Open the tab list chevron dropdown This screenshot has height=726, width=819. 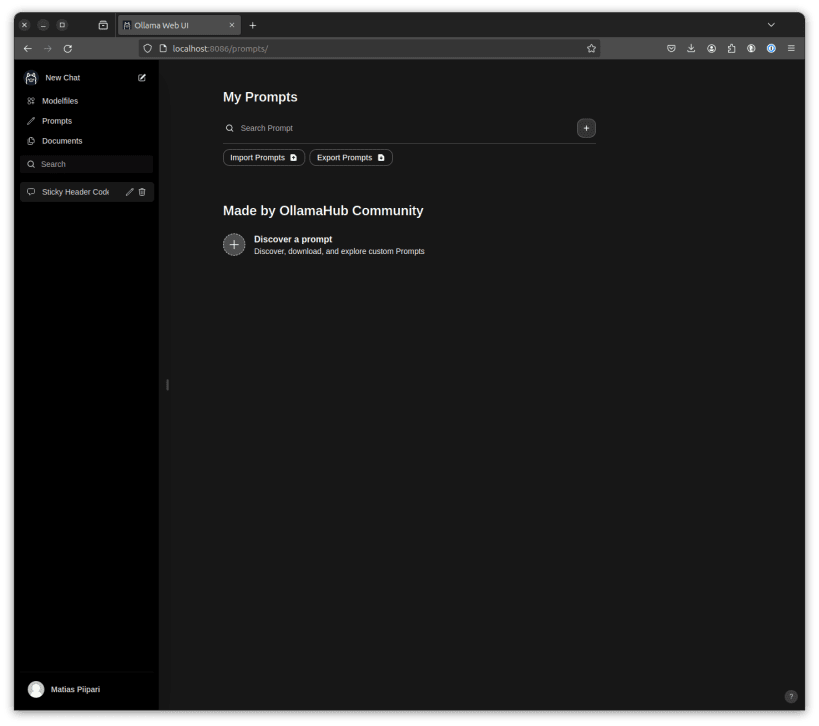pos(770,24)
